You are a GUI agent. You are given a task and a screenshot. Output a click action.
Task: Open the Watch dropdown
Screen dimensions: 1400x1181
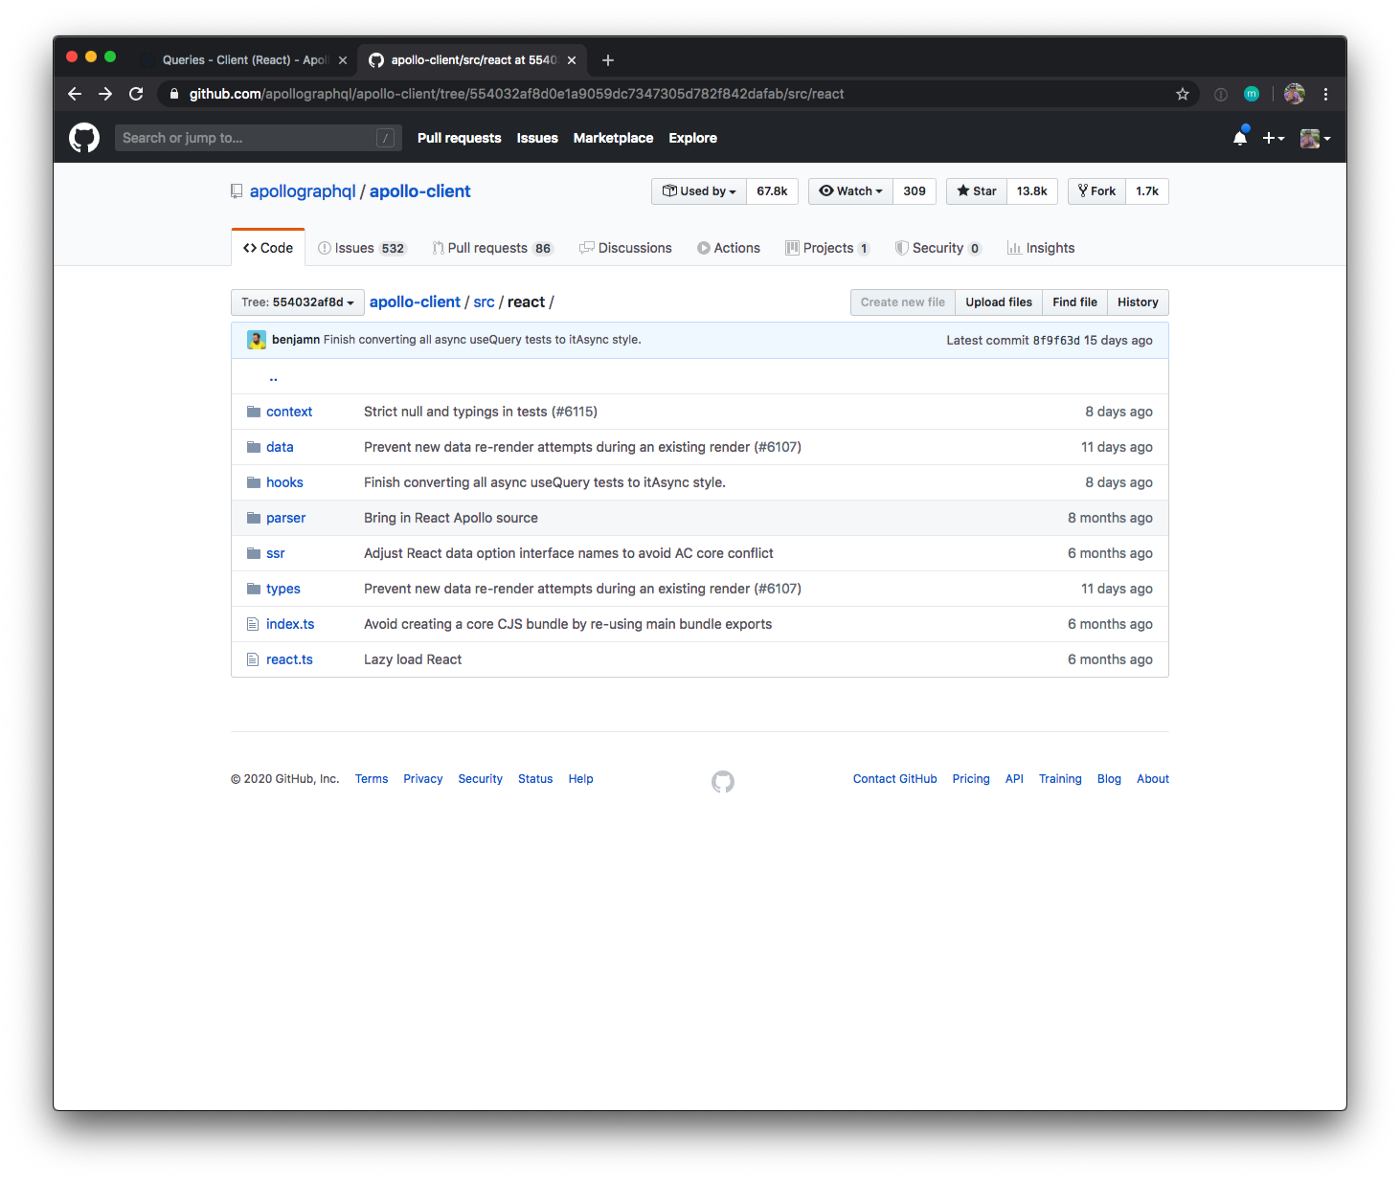tap(851, 191)
